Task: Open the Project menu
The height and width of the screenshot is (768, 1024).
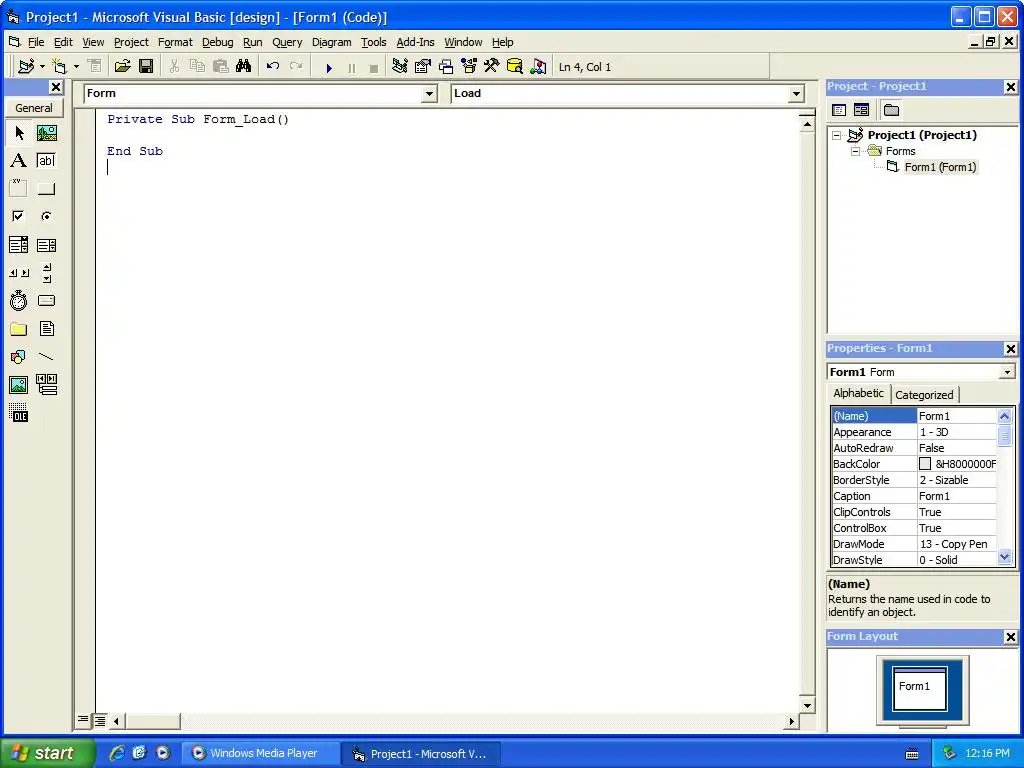Action: (131, 42)
